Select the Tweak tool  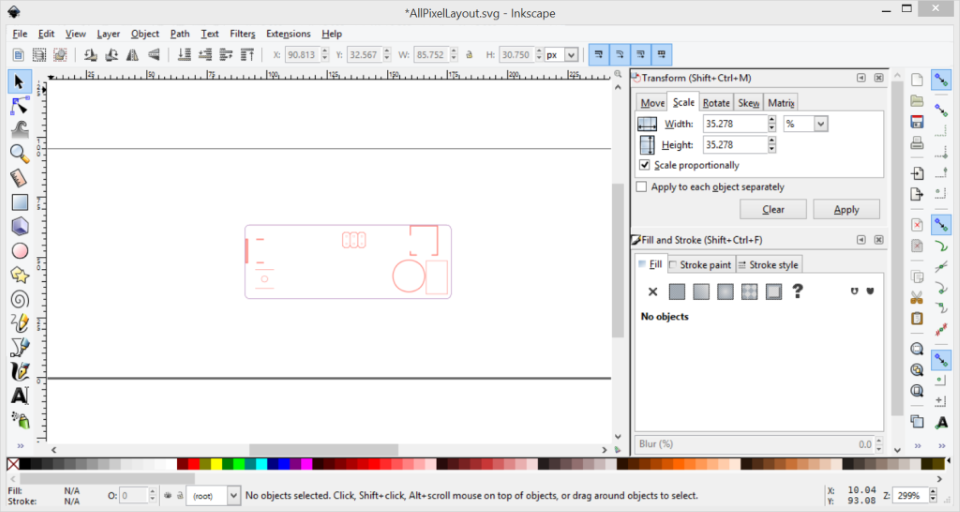coord(19,129)
